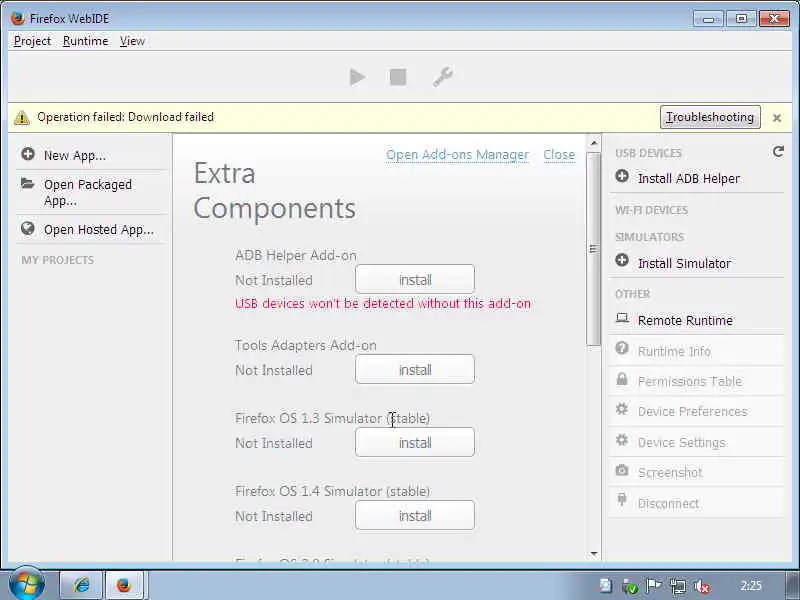Select Device Settings label
The height and width of the screenshot is (600, 800).
click(681, 442)
